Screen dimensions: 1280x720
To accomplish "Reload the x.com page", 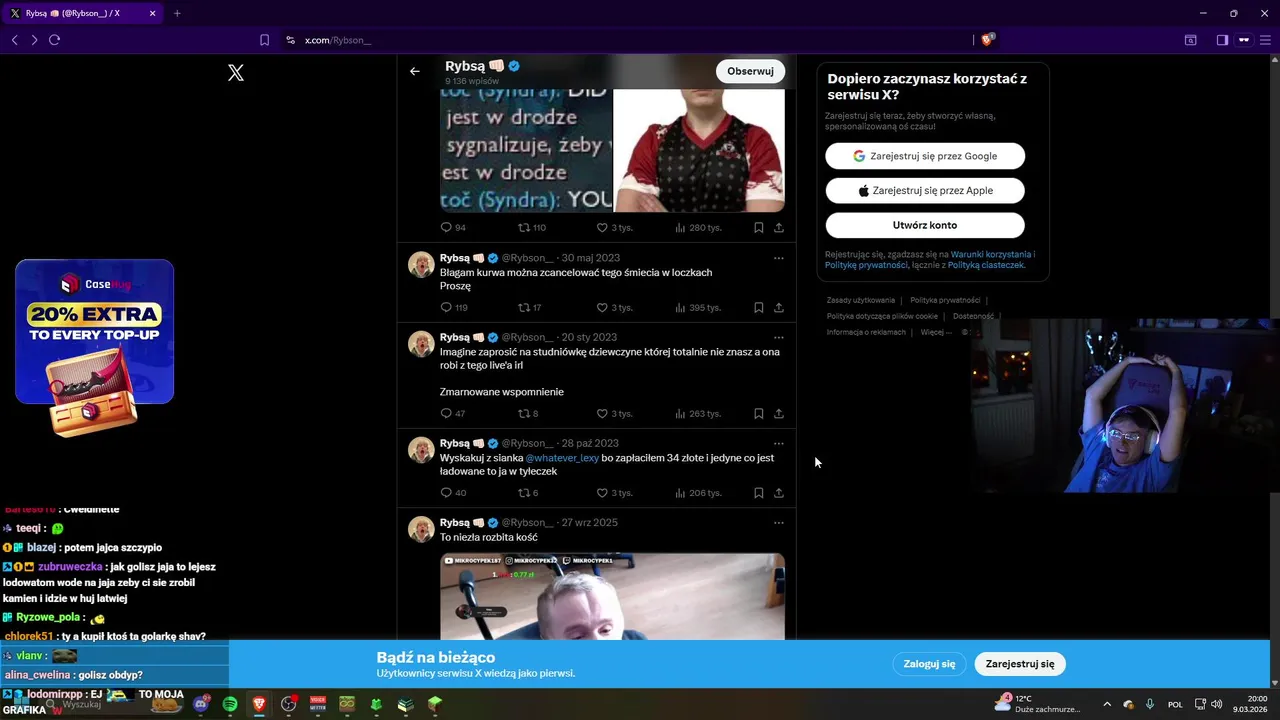I will point(55,40).
